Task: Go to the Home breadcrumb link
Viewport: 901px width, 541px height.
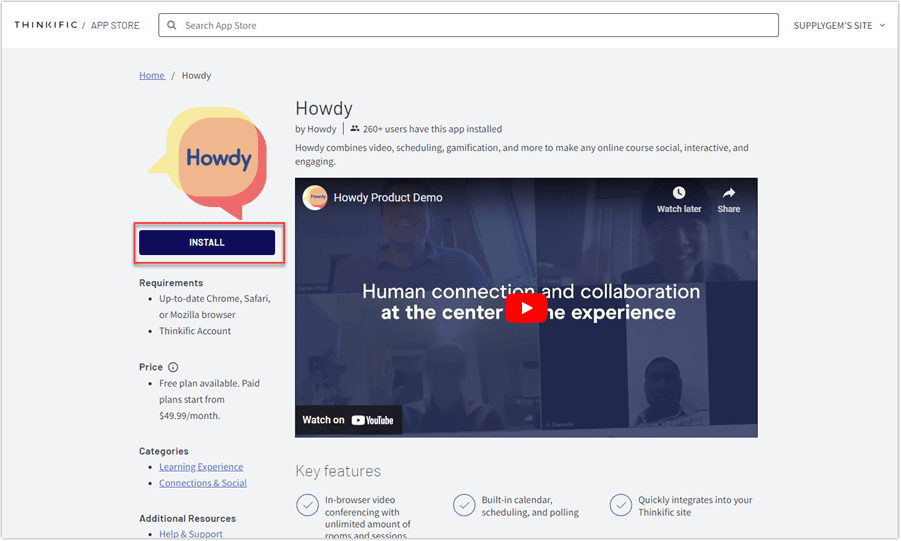Action: pos(152,75)
